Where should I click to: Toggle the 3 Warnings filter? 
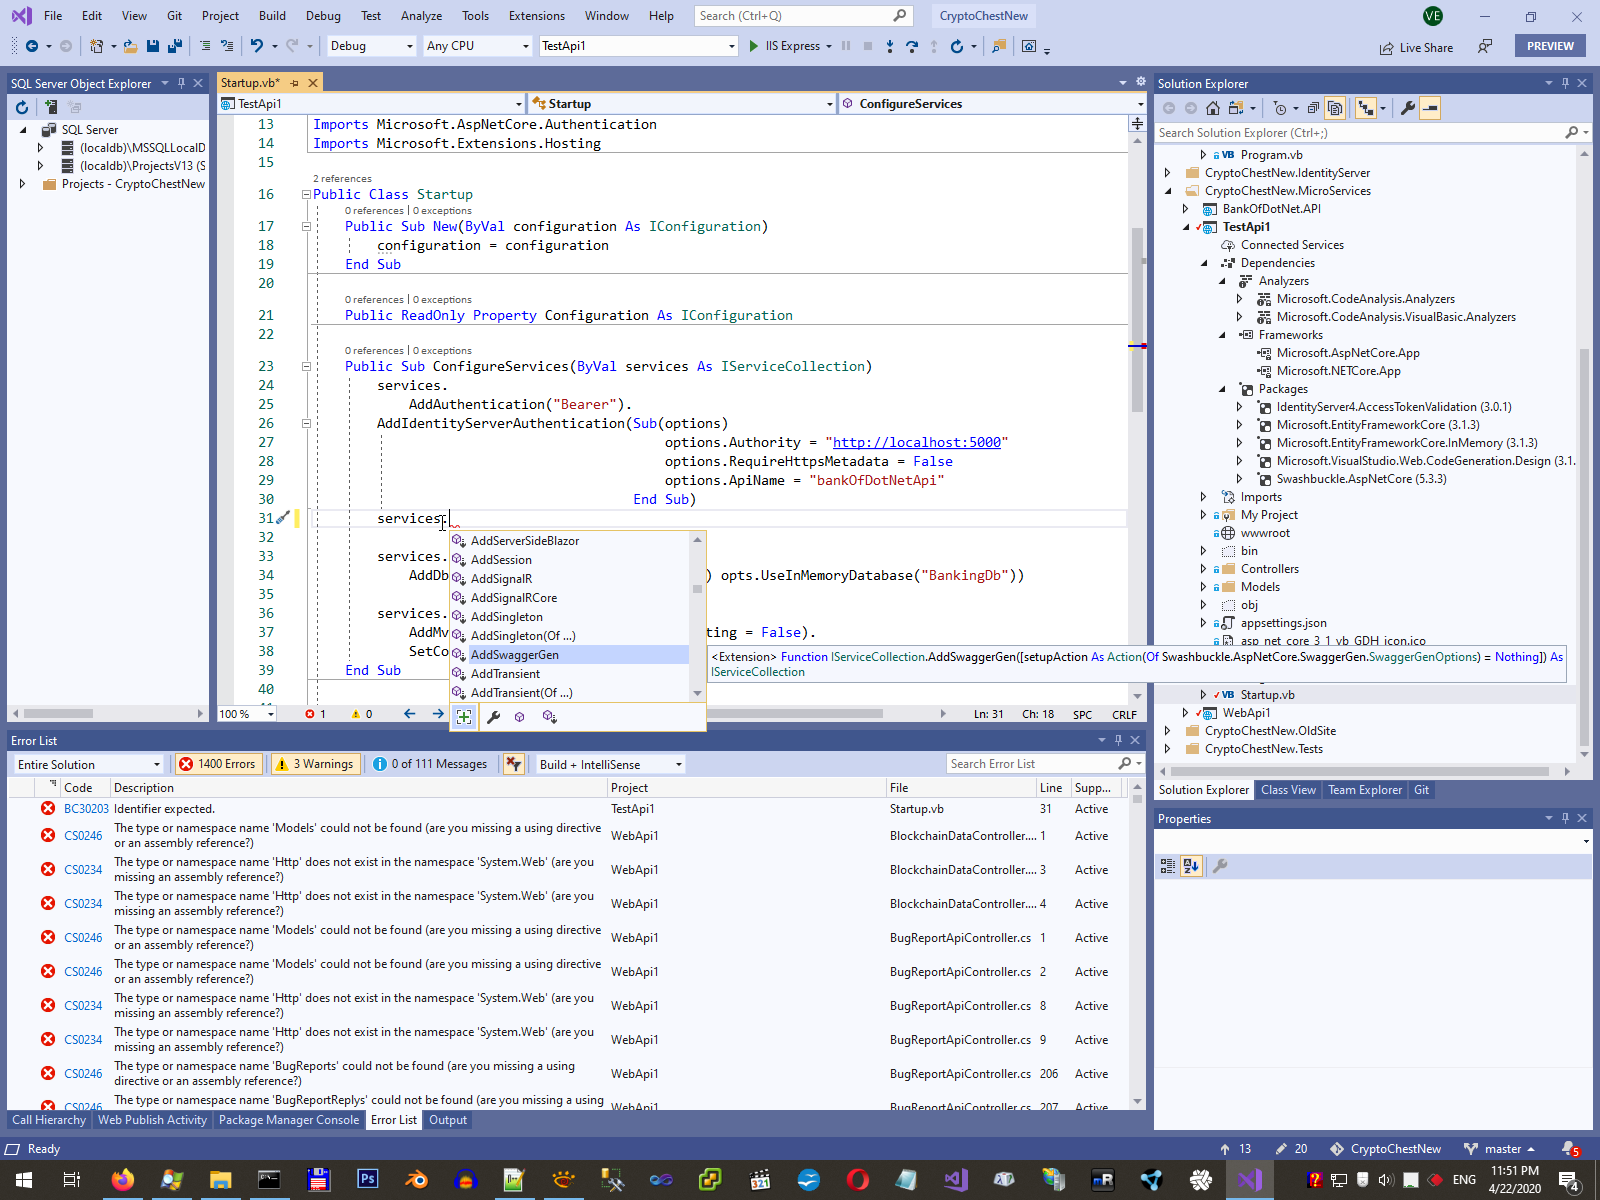314,764
